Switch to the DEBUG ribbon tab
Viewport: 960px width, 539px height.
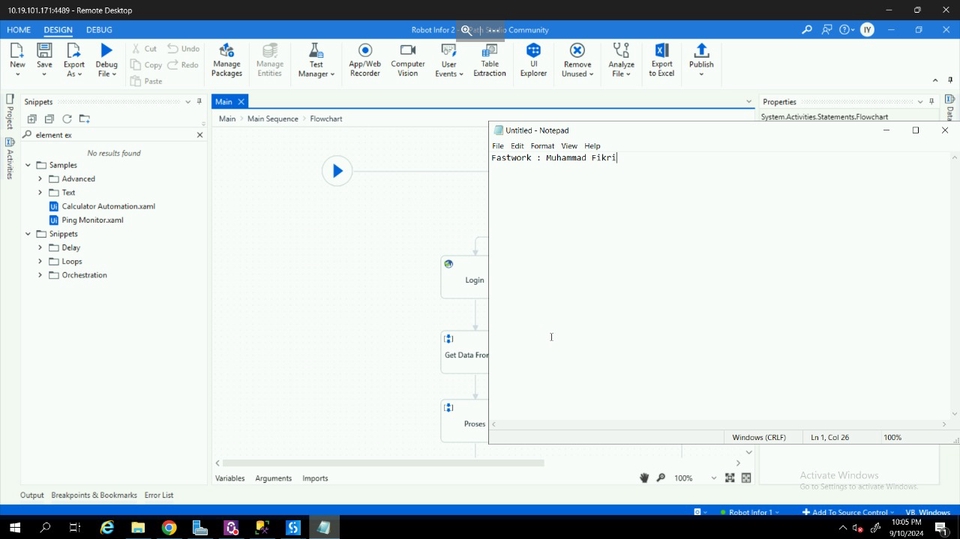tap(99, 29)
